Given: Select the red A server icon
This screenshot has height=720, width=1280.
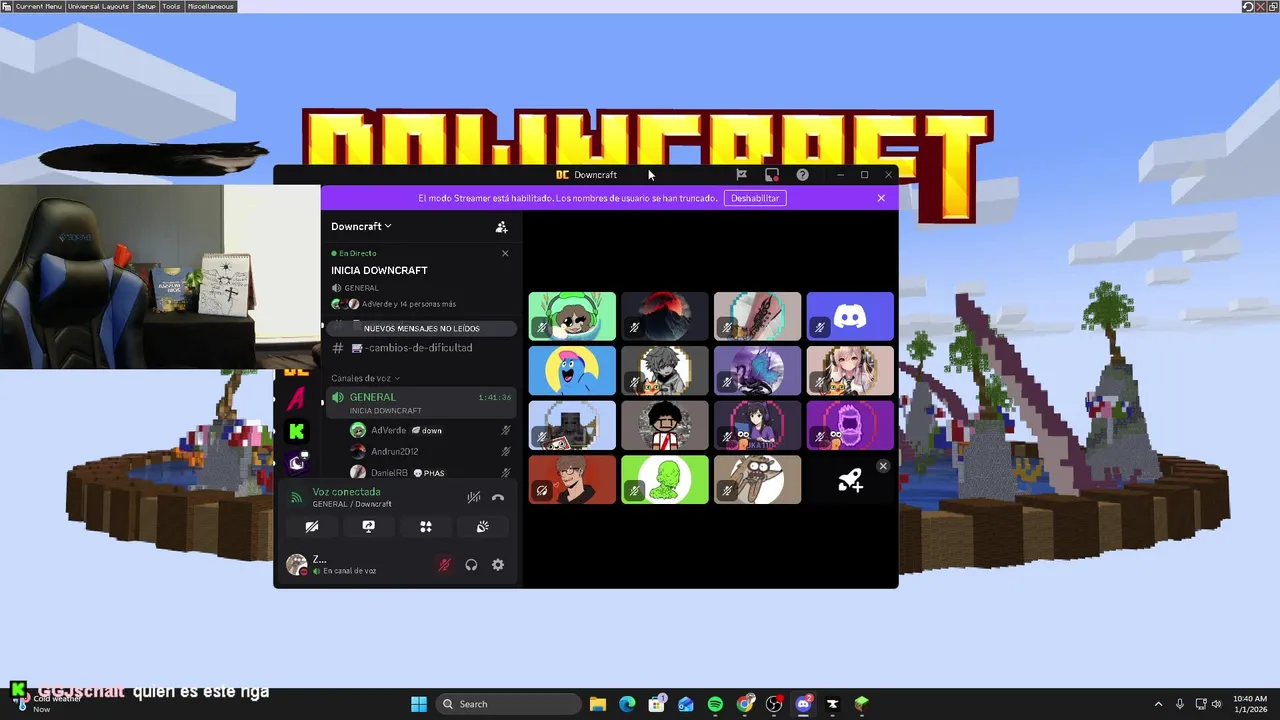Looking at the screenshot, I should pos(296,399).
